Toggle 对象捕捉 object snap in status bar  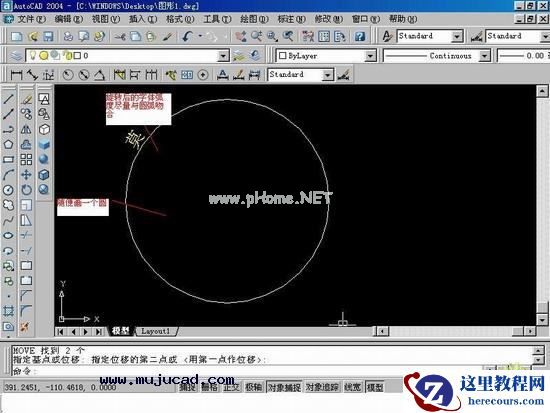(284, 387)
